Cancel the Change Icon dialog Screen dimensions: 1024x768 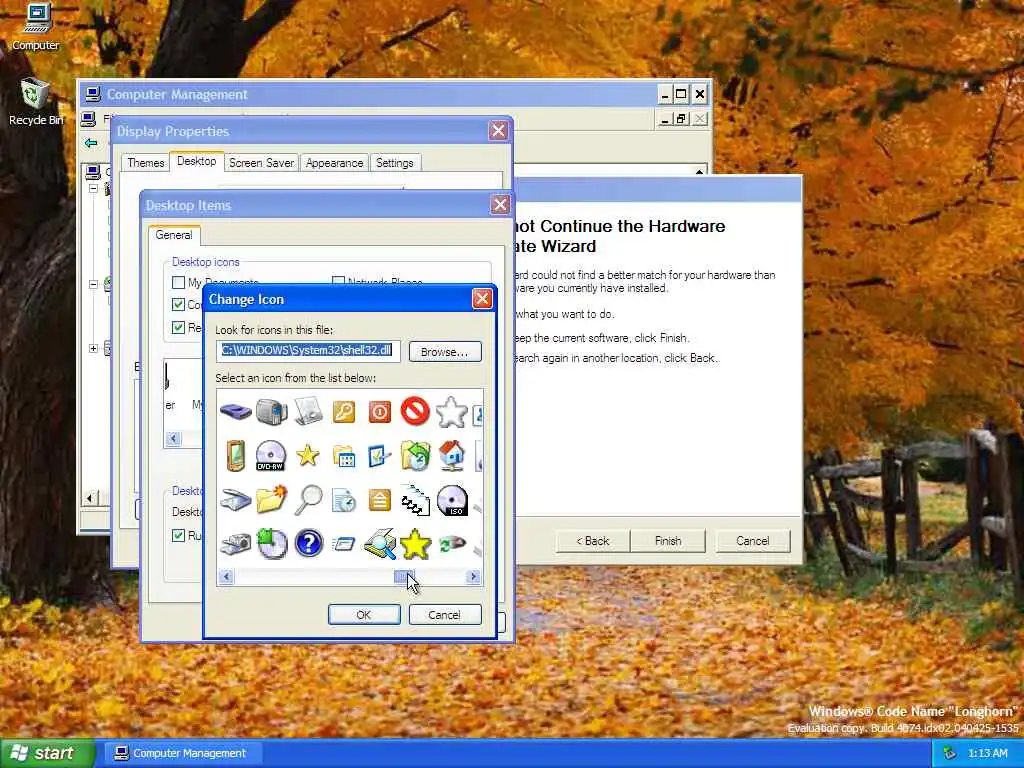tap(445, 615)
